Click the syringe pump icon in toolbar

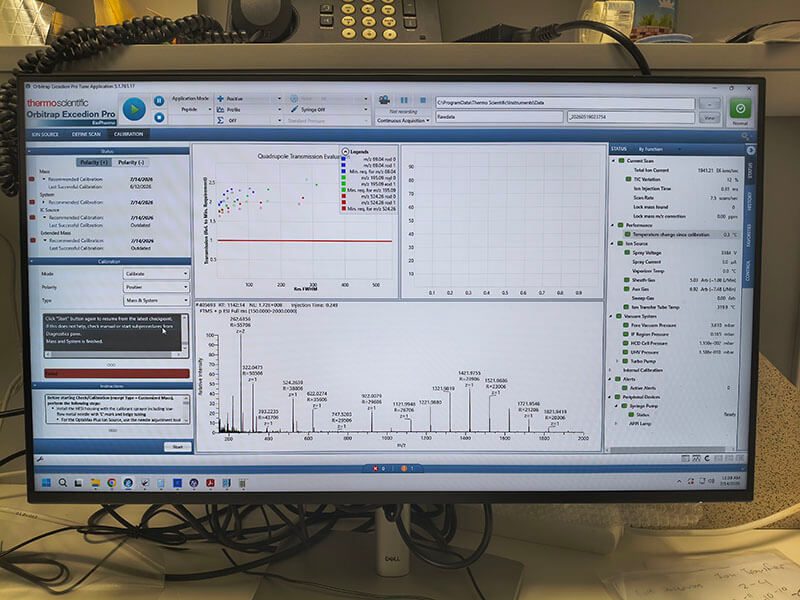coord(294,109)
